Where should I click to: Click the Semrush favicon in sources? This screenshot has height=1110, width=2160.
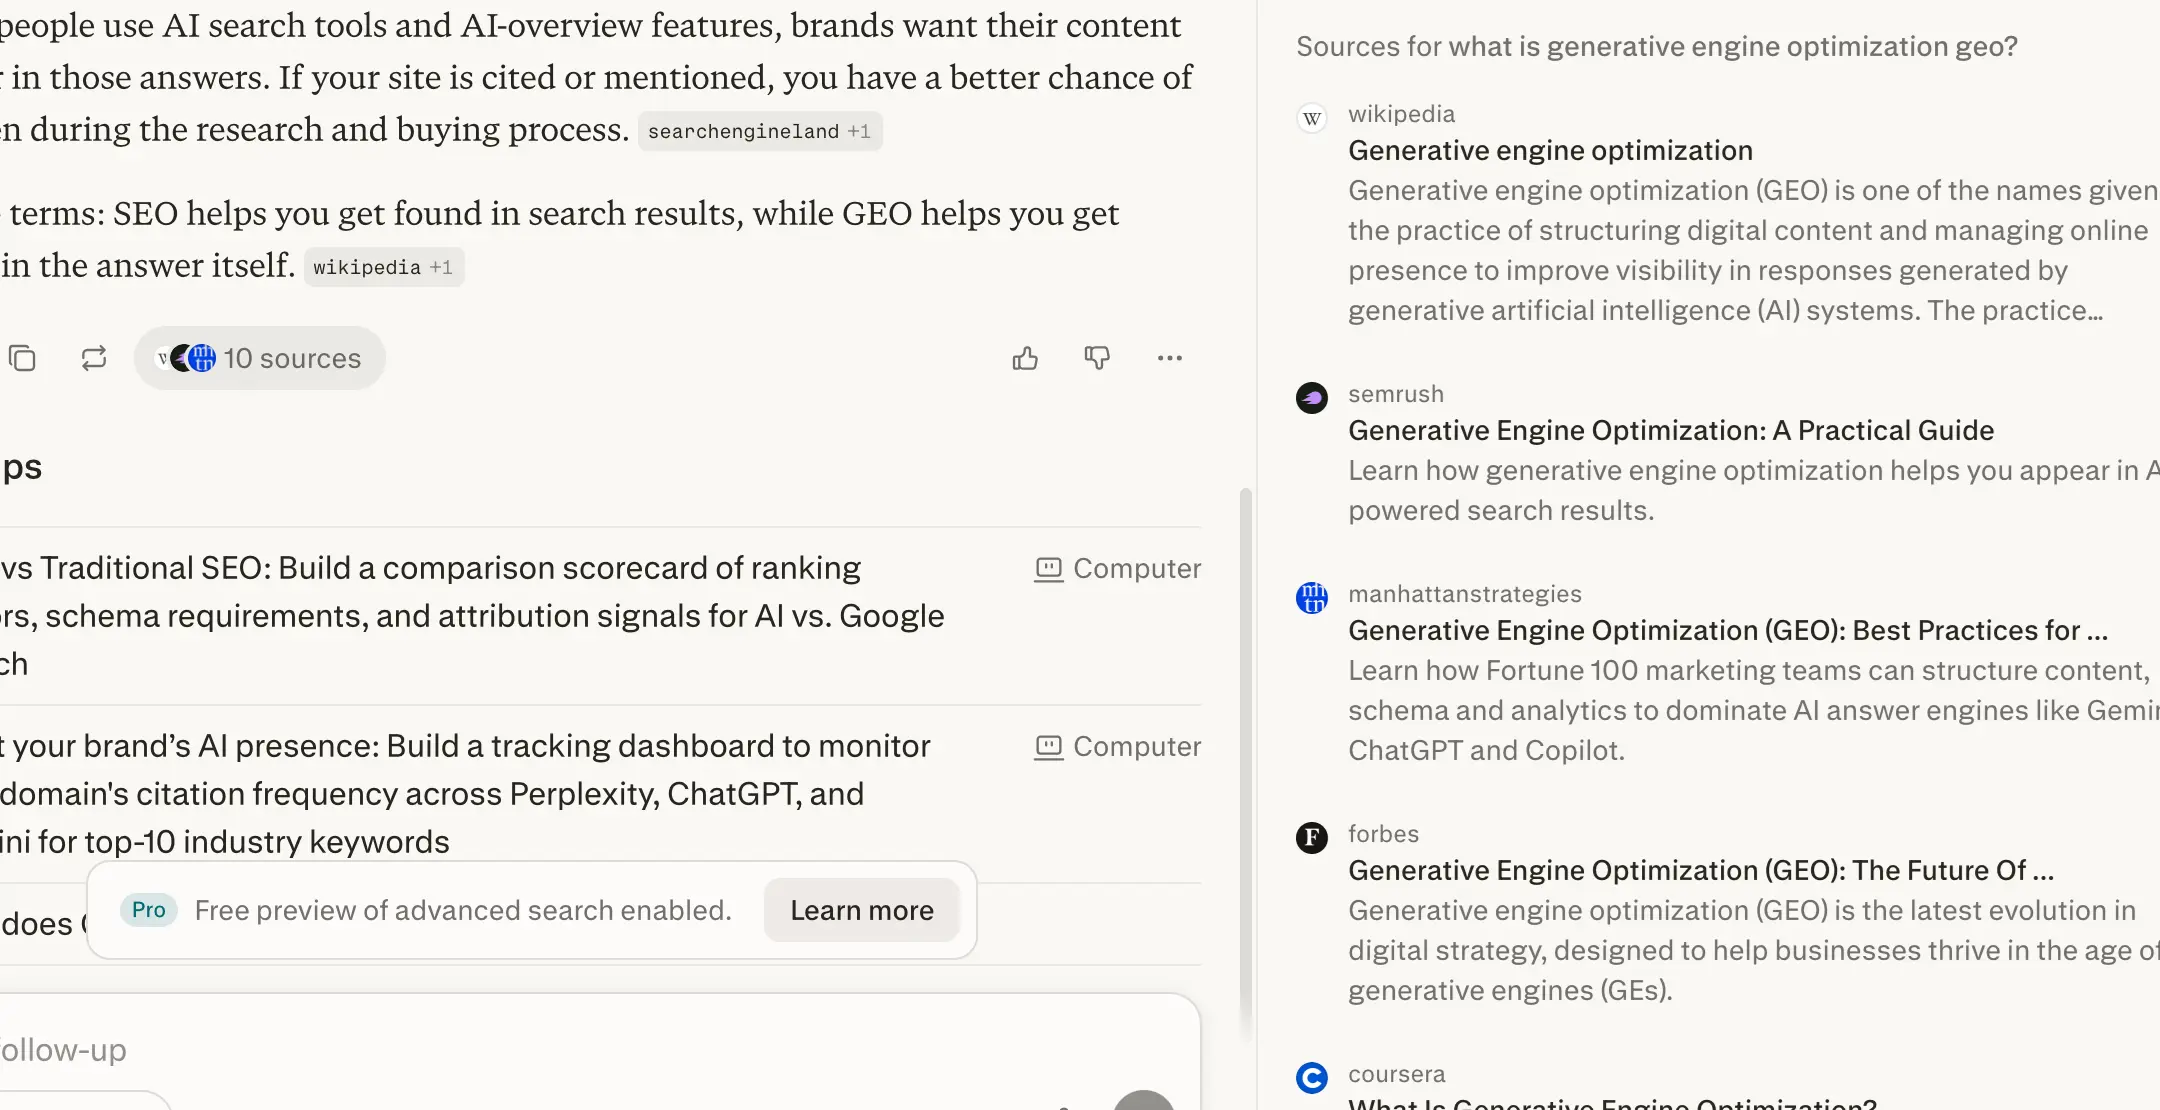1312,398
